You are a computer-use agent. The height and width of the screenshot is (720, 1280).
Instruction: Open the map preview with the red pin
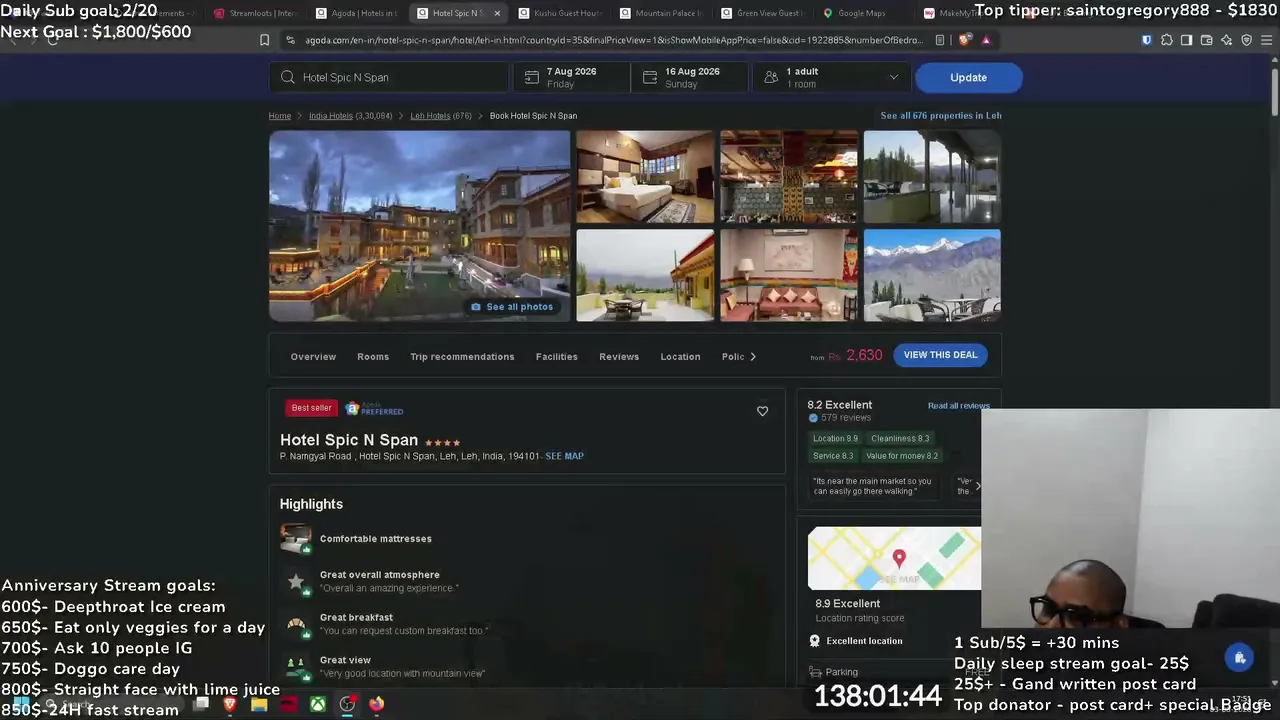click(x=894, y=558)
